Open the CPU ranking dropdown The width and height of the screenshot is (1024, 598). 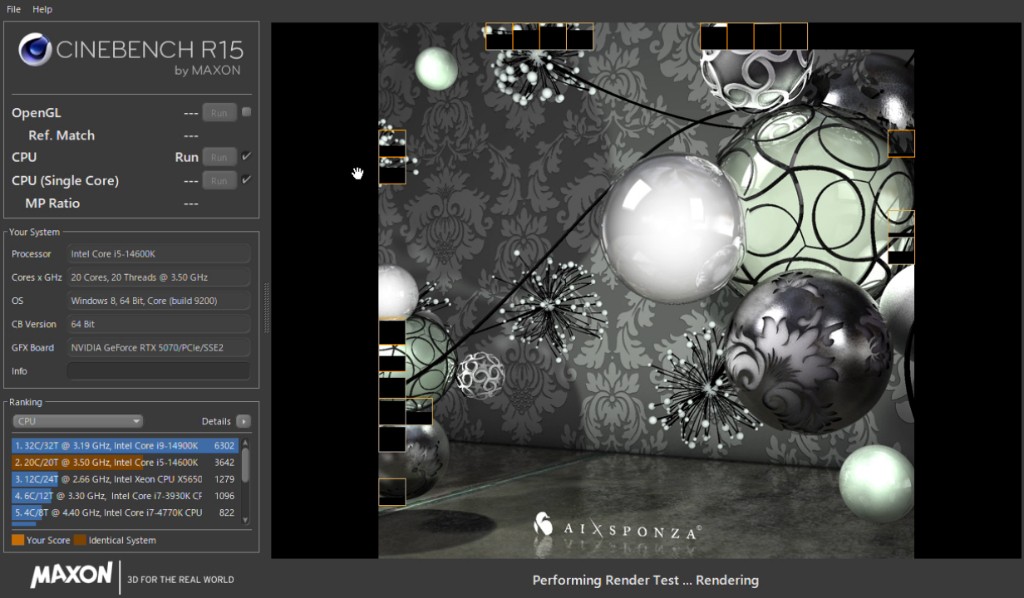pos(77,421)
